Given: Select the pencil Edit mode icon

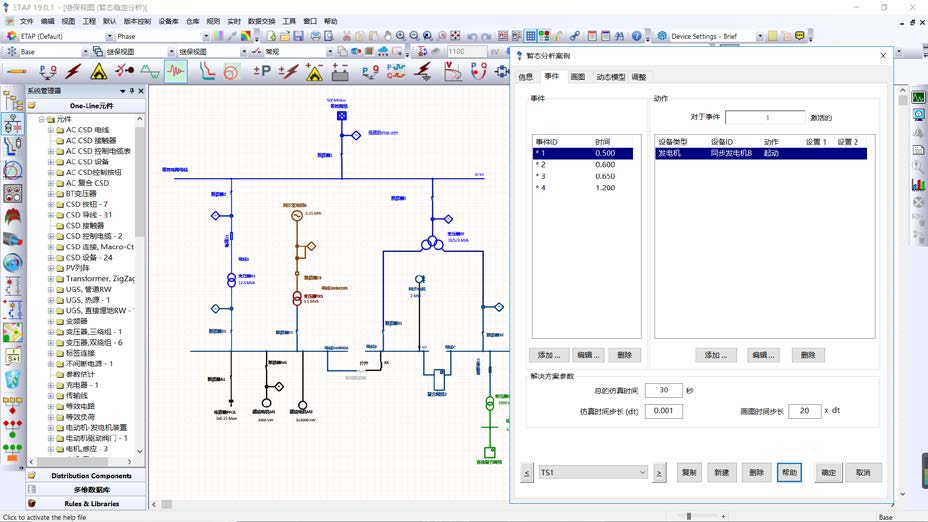Looking at the screenshot, I should point(17,72).
